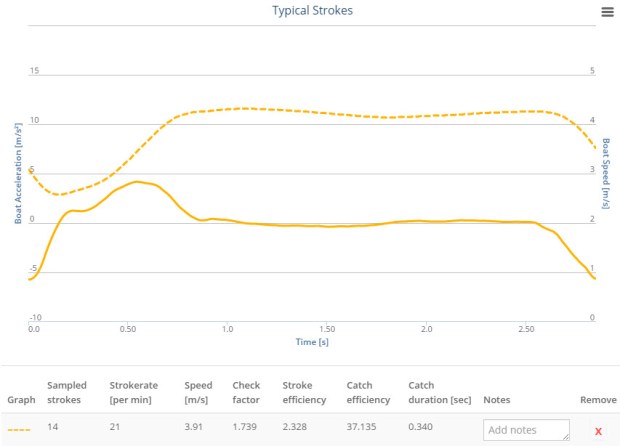Click the Remove column header

coord(598,399)
